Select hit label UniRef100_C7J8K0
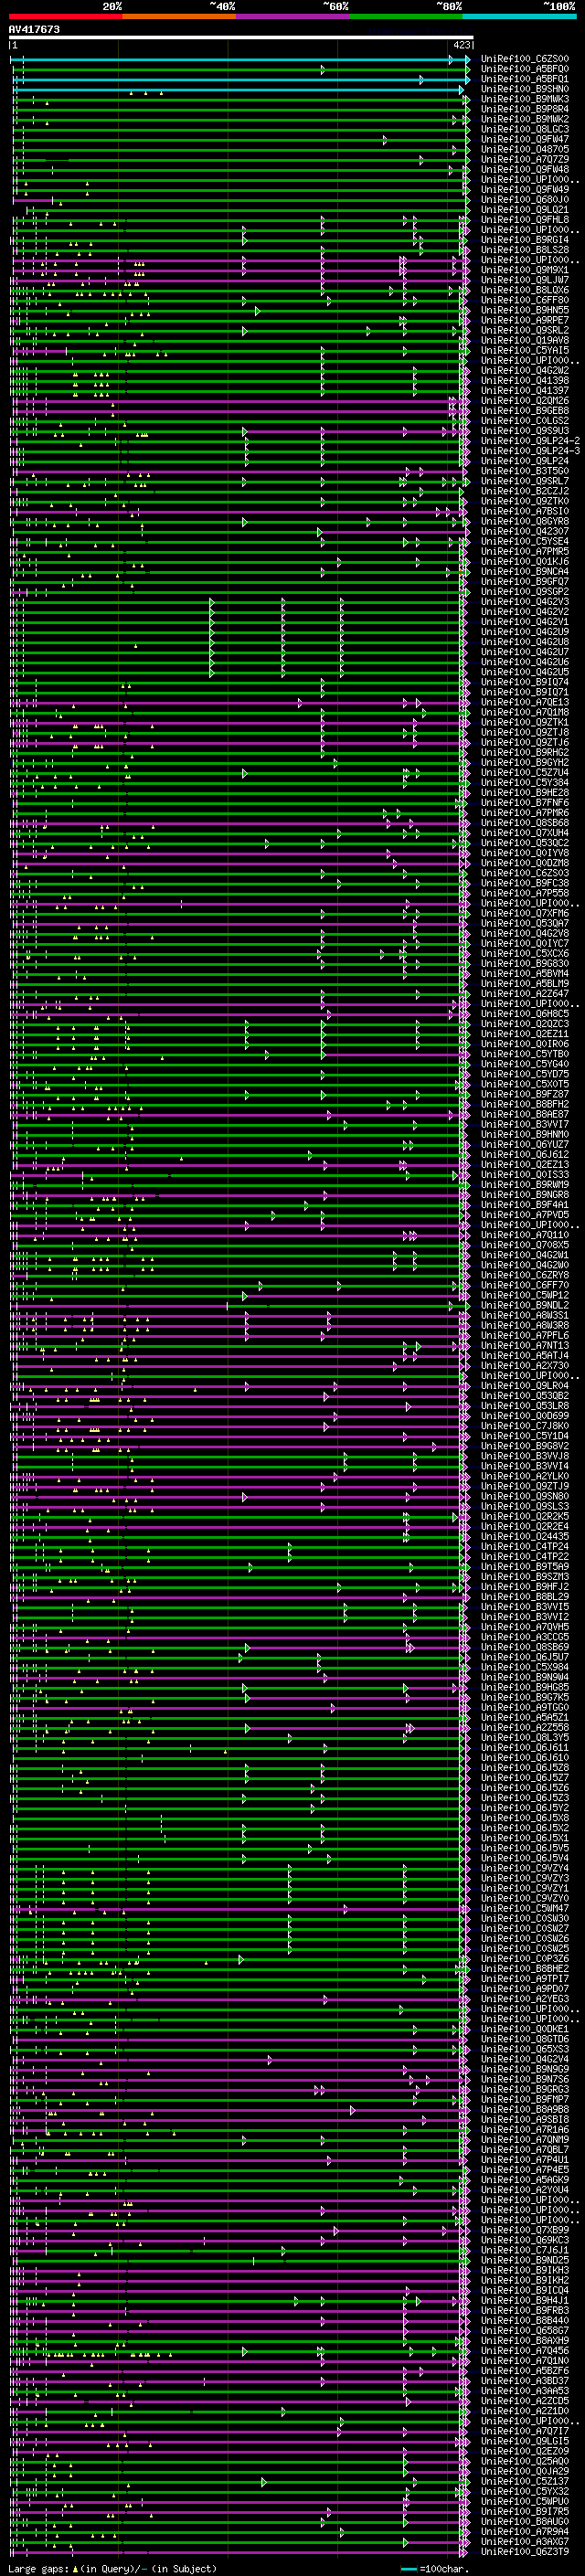This screenshot has width=585, height=2576. pyautogui.click(x=525, y=1426)
